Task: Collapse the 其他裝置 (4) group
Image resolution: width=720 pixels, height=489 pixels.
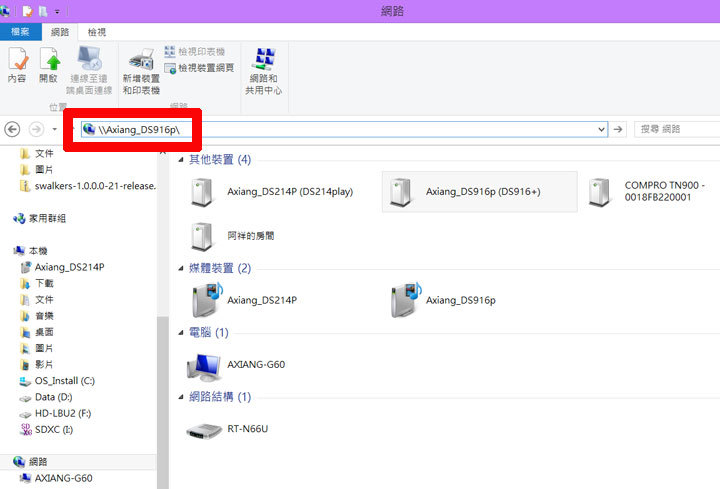Action: click(x=181, y=159)
